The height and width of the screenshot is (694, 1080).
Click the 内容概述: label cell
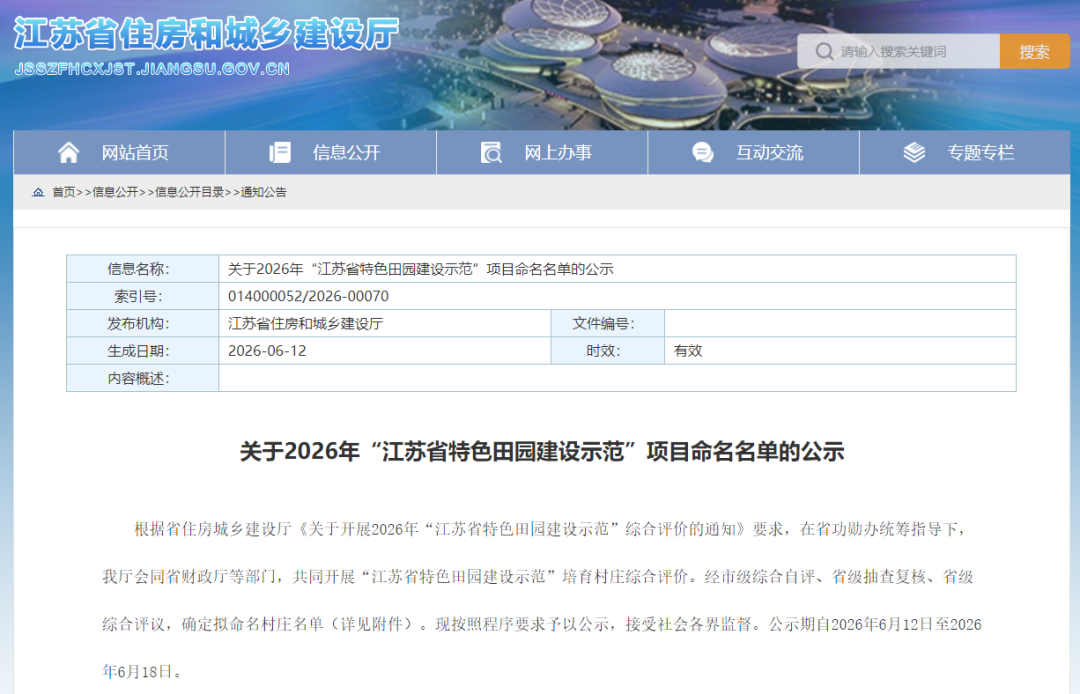pos(143,378)
